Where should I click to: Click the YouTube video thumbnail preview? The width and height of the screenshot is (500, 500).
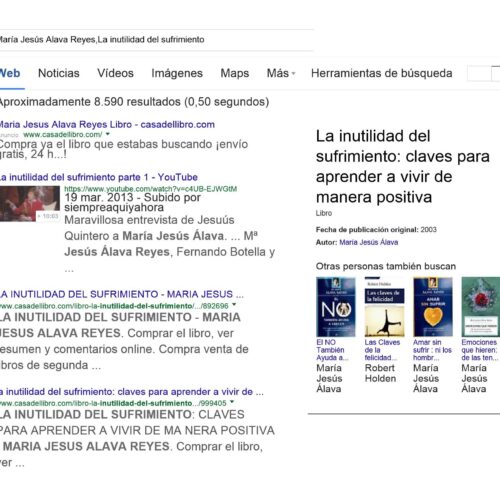(30, 204)
